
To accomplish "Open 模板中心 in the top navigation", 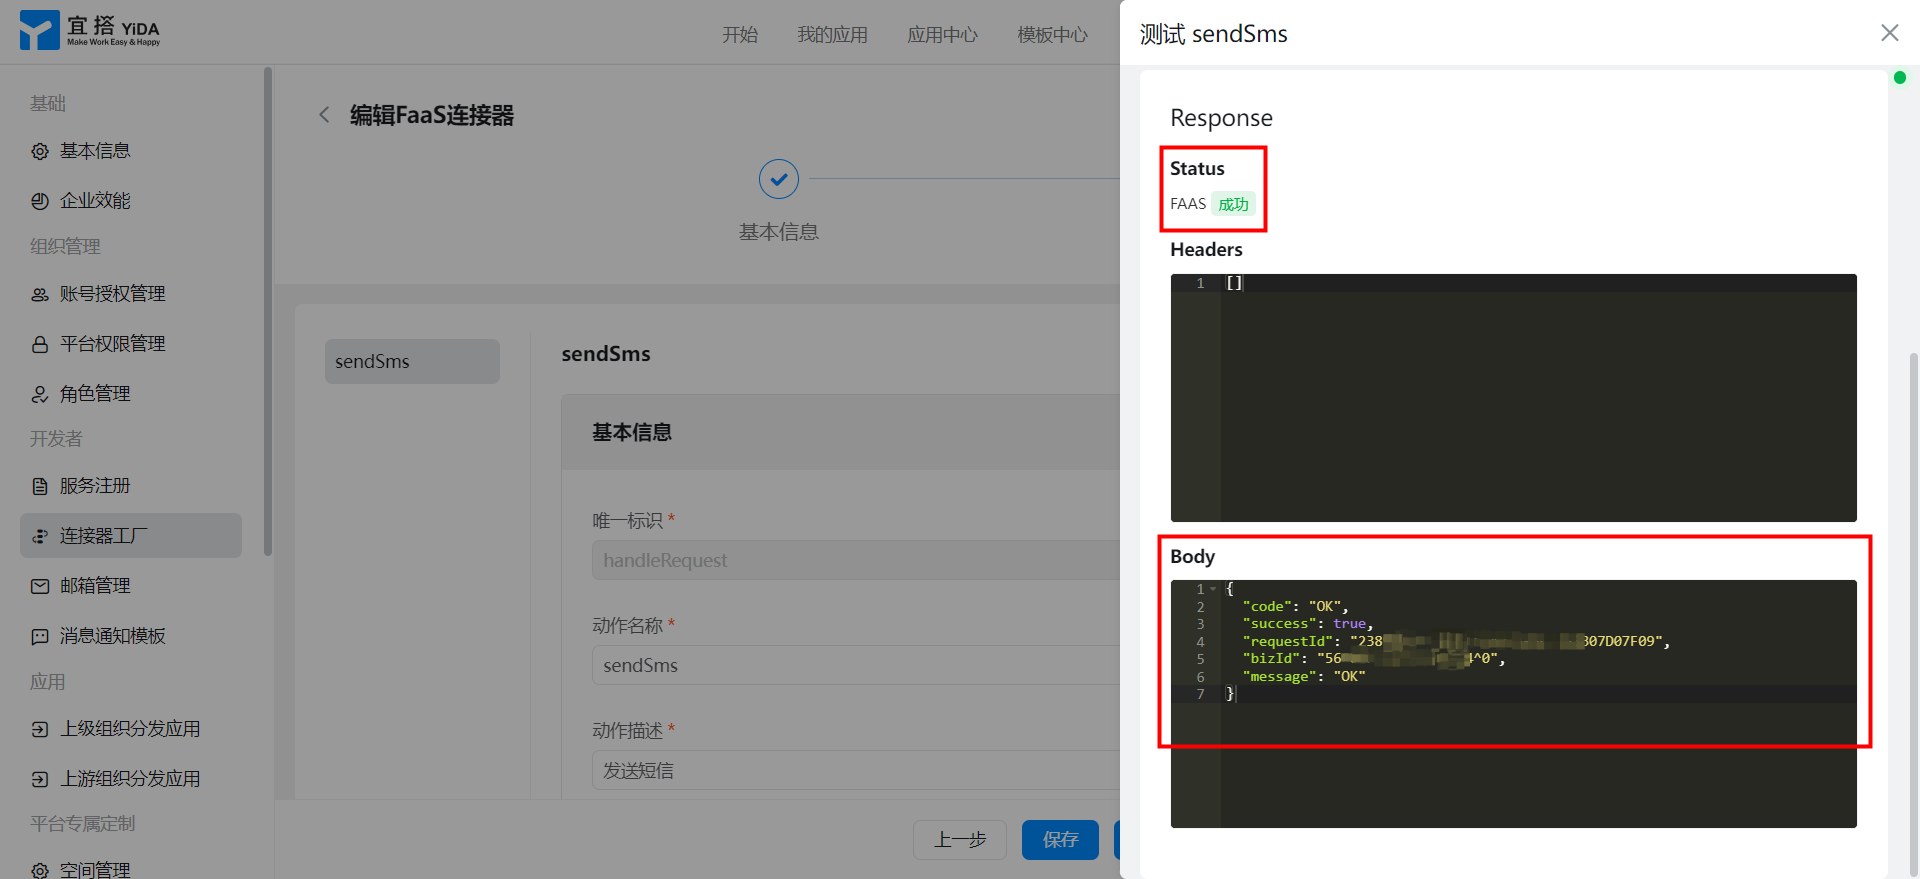I will tap(1052, 35).
